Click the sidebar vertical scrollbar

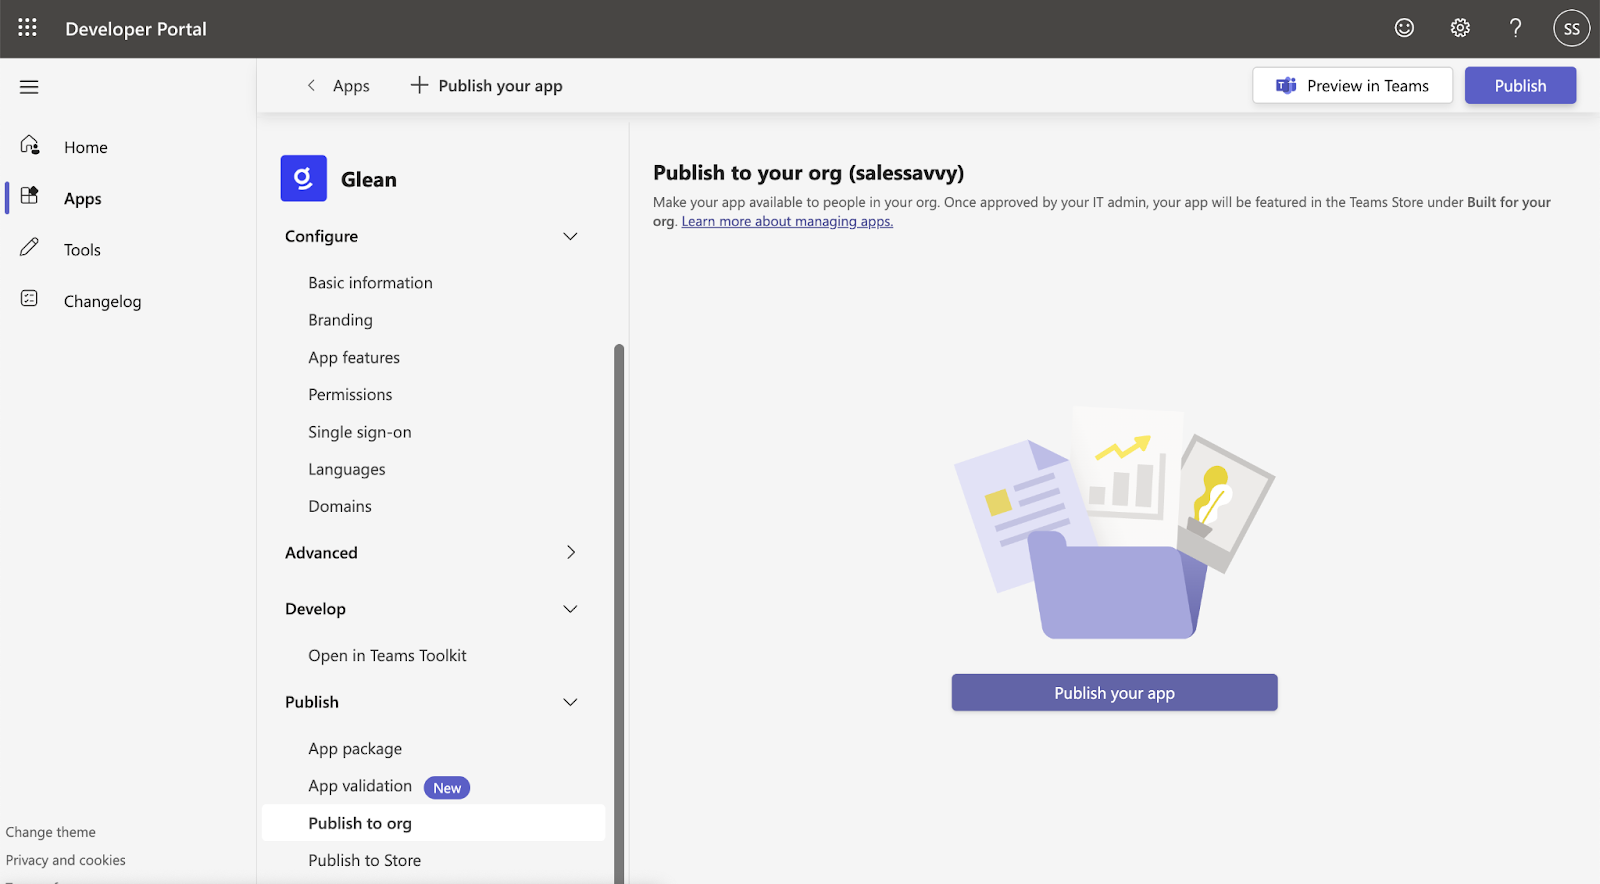[619, 600]
